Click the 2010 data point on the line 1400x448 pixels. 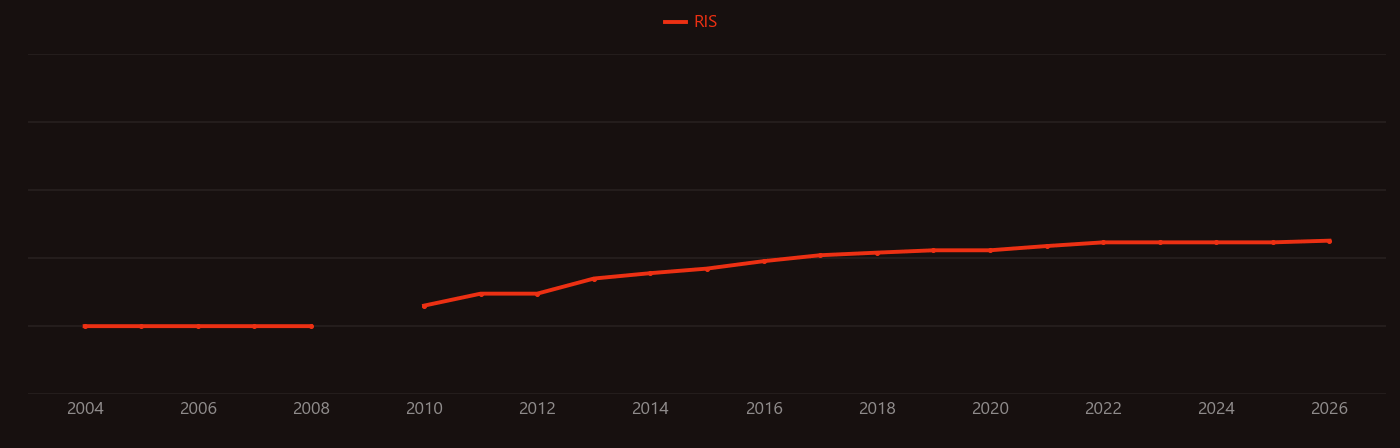pos(424,306)
